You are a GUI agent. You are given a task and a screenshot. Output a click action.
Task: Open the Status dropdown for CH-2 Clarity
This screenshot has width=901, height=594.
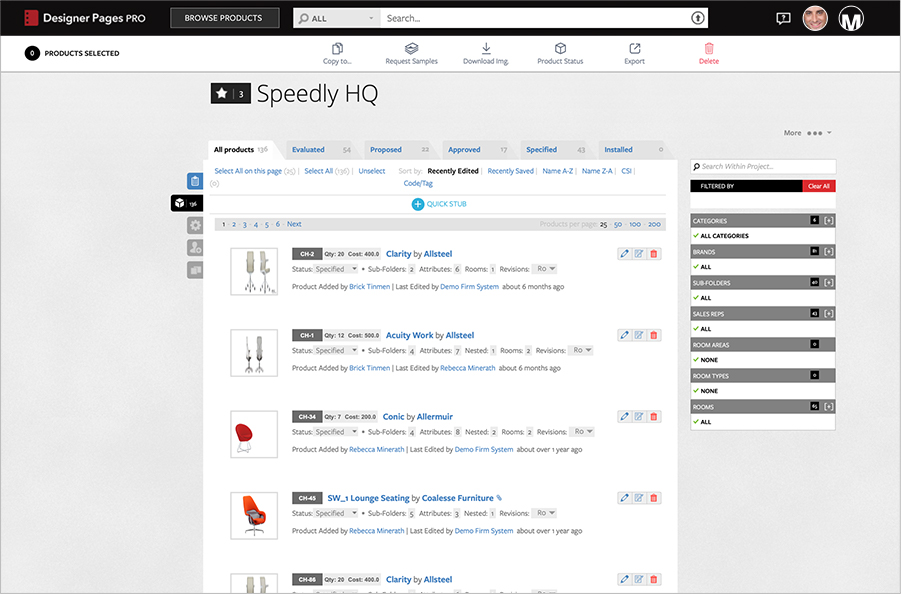pos(336,269)
